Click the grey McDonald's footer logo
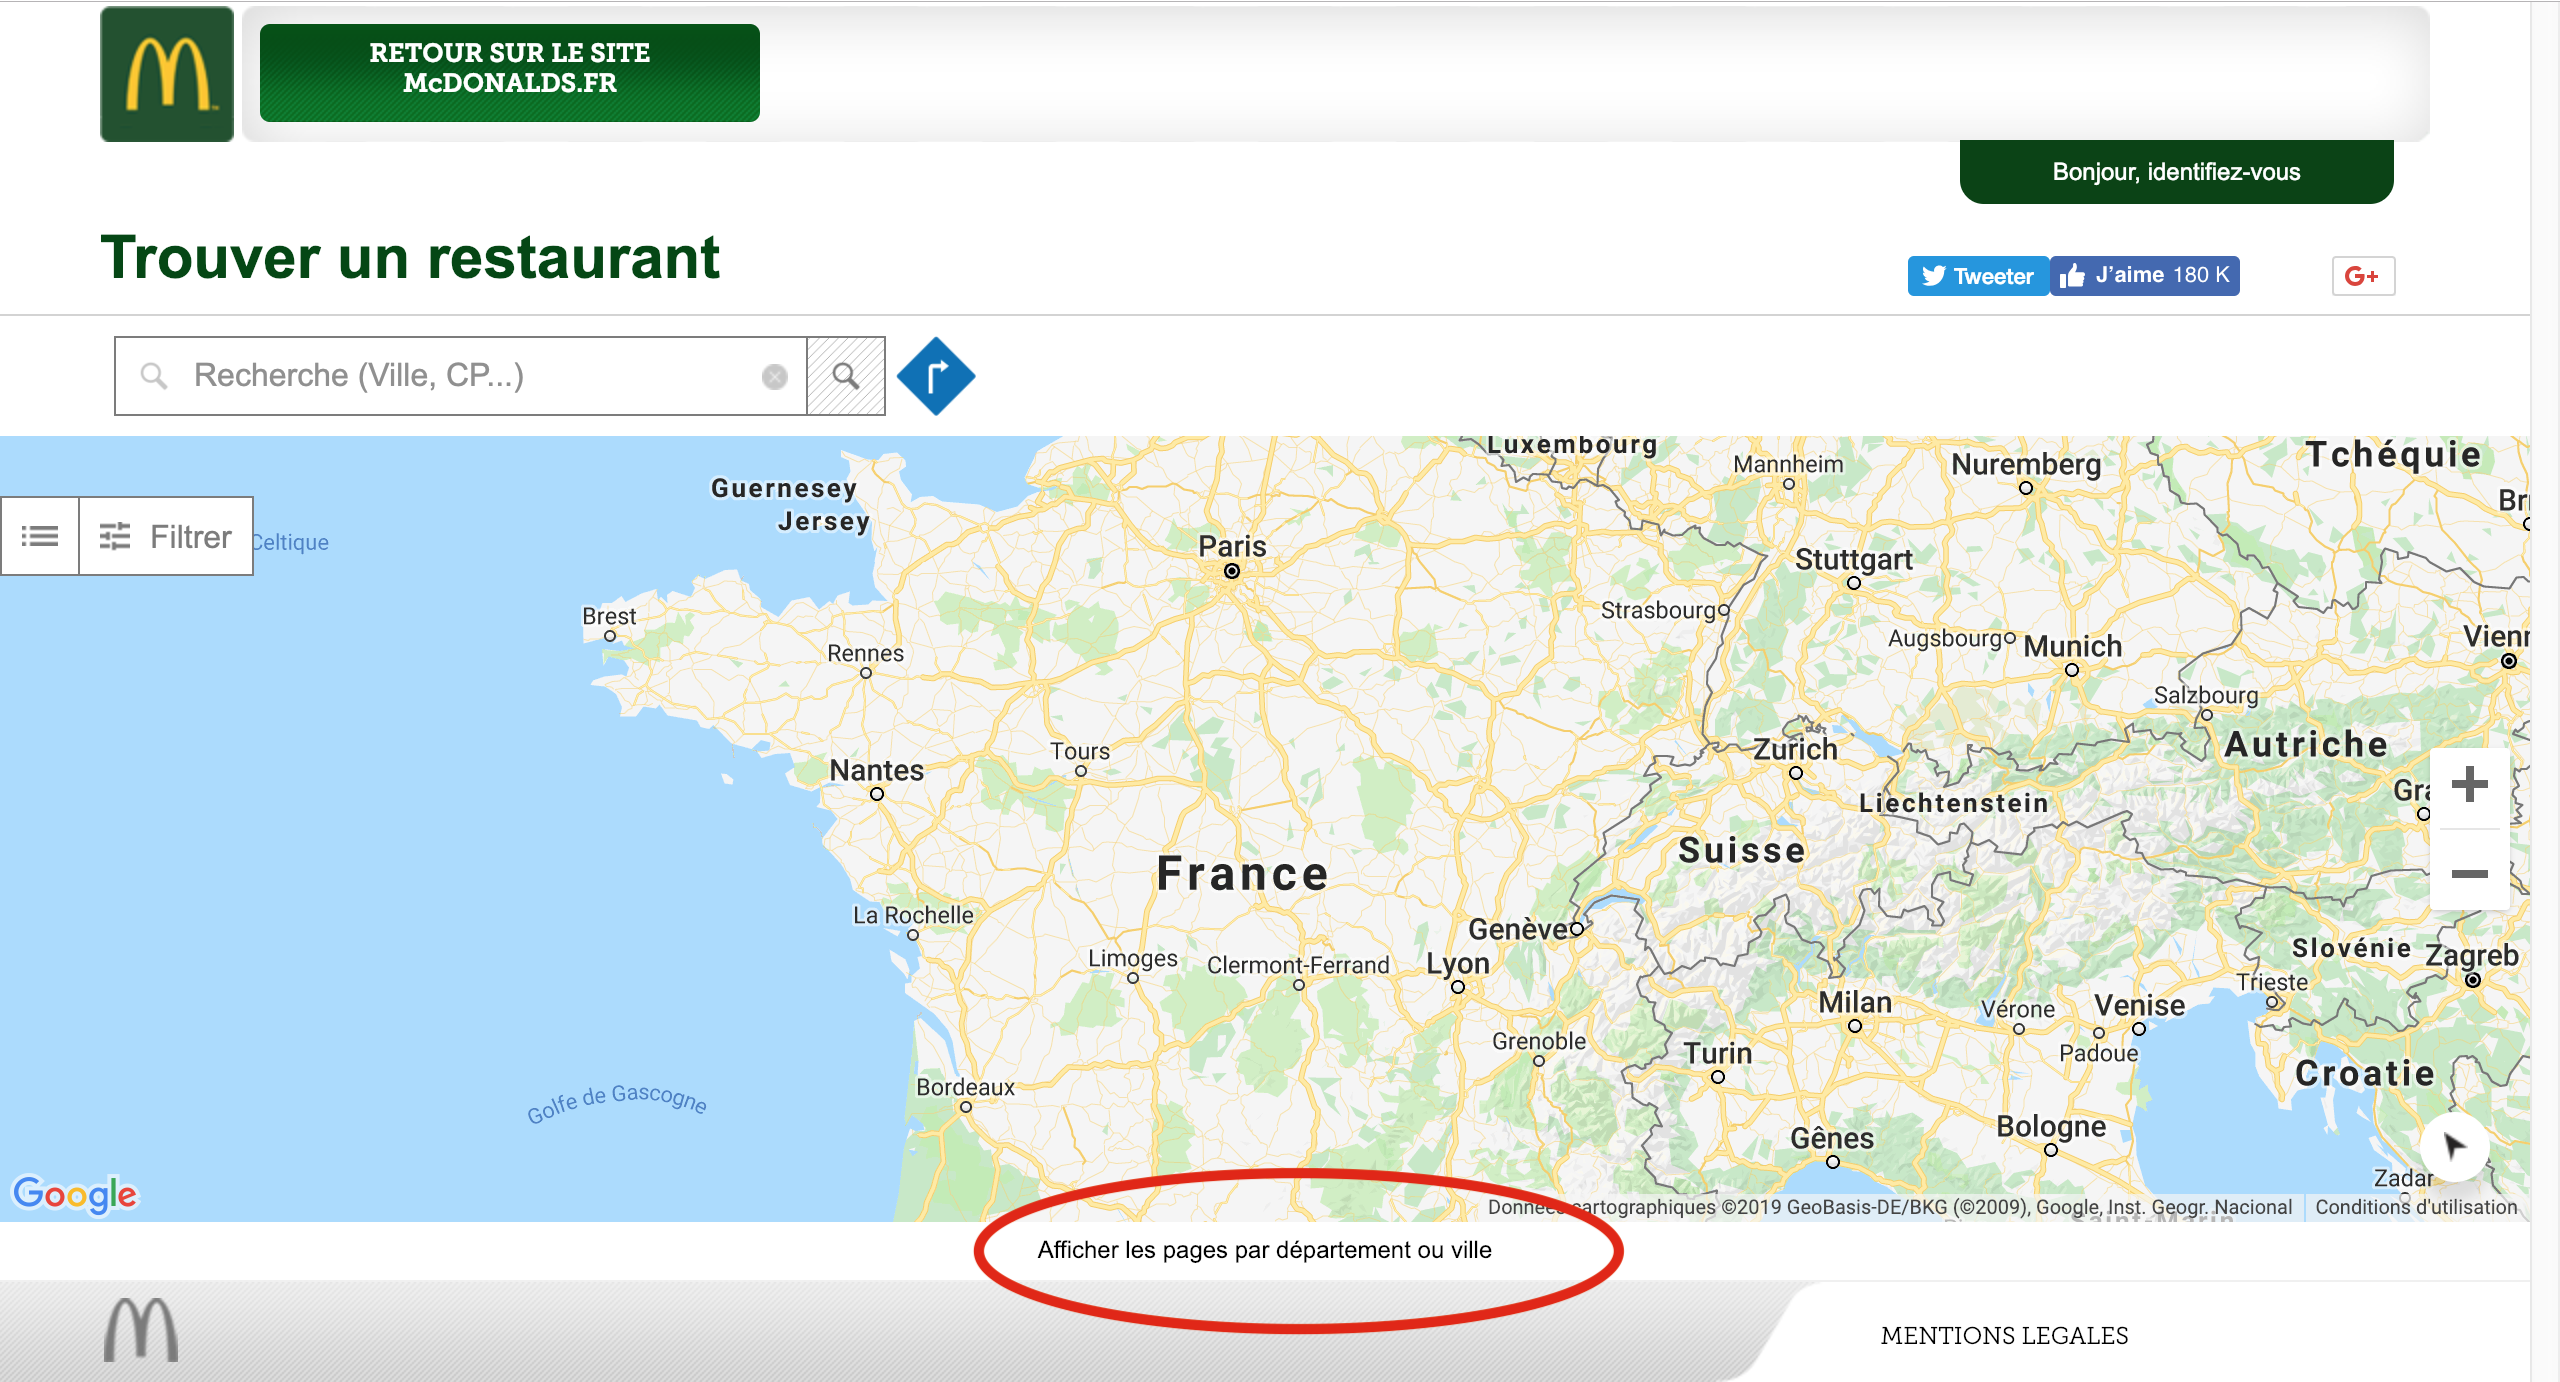The width and height of the screenshot is (2560, 1382). [141, 1330]
